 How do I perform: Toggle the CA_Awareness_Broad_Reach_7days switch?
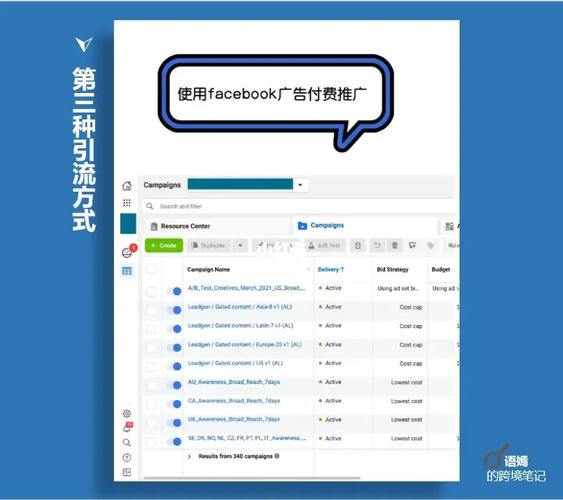coord(175,404)
